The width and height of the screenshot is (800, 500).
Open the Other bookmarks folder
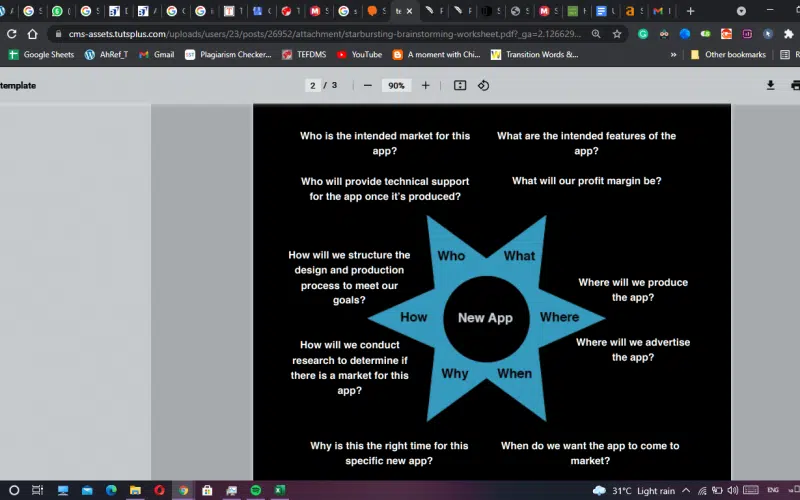point(728,55)
